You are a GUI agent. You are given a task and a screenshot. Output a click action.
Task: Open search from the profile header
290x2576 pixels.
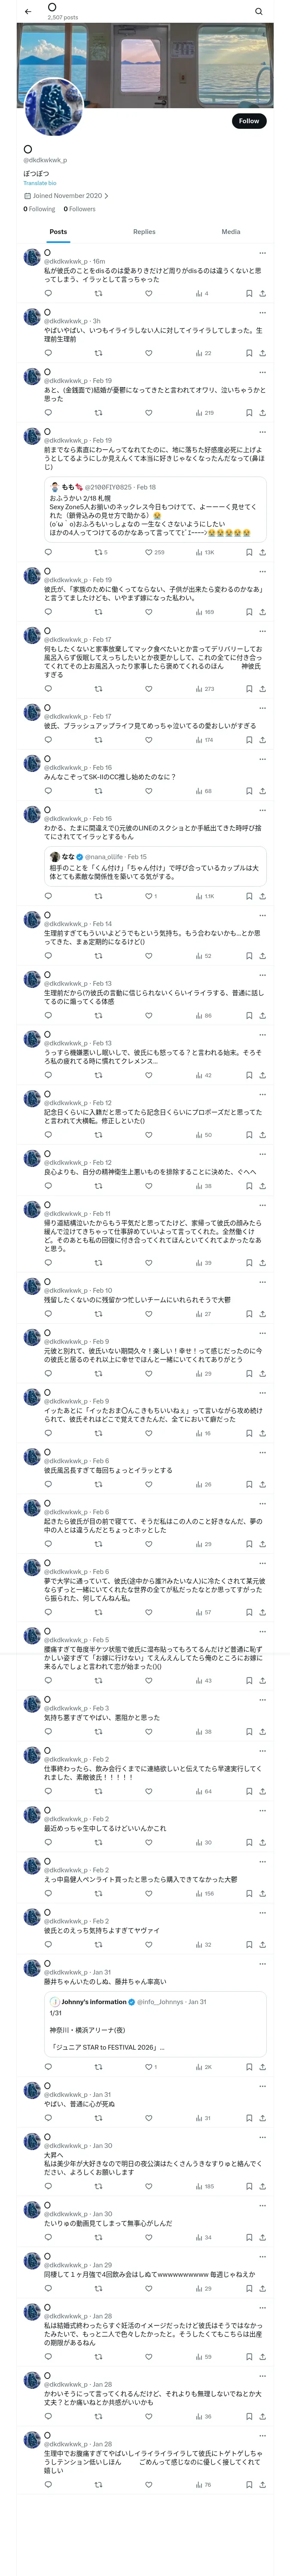pyautogui.click(x=259, y=11)
